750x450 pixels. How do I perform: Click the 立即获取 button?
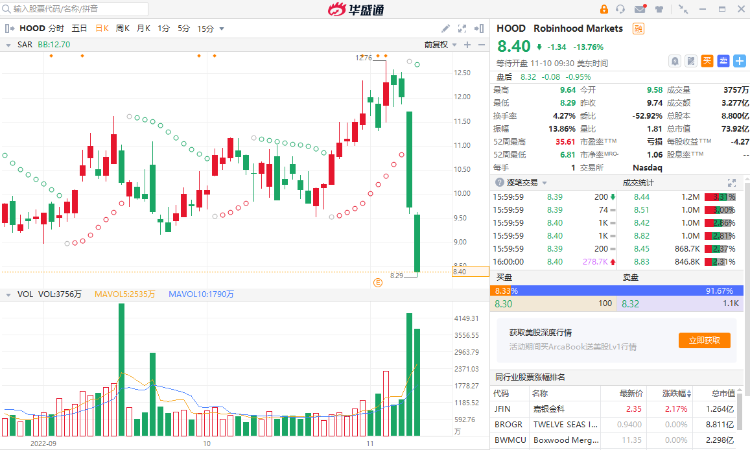tap(704, 340)
